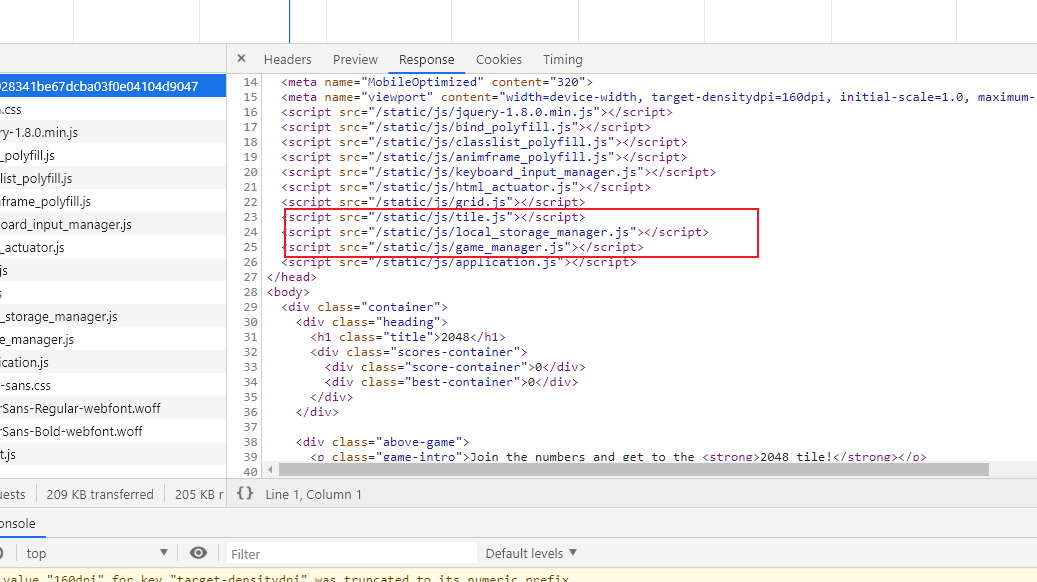Viewport: 1037px width, 582px height.
Task: Click line number 28 in the response
Action: [250, 292]
